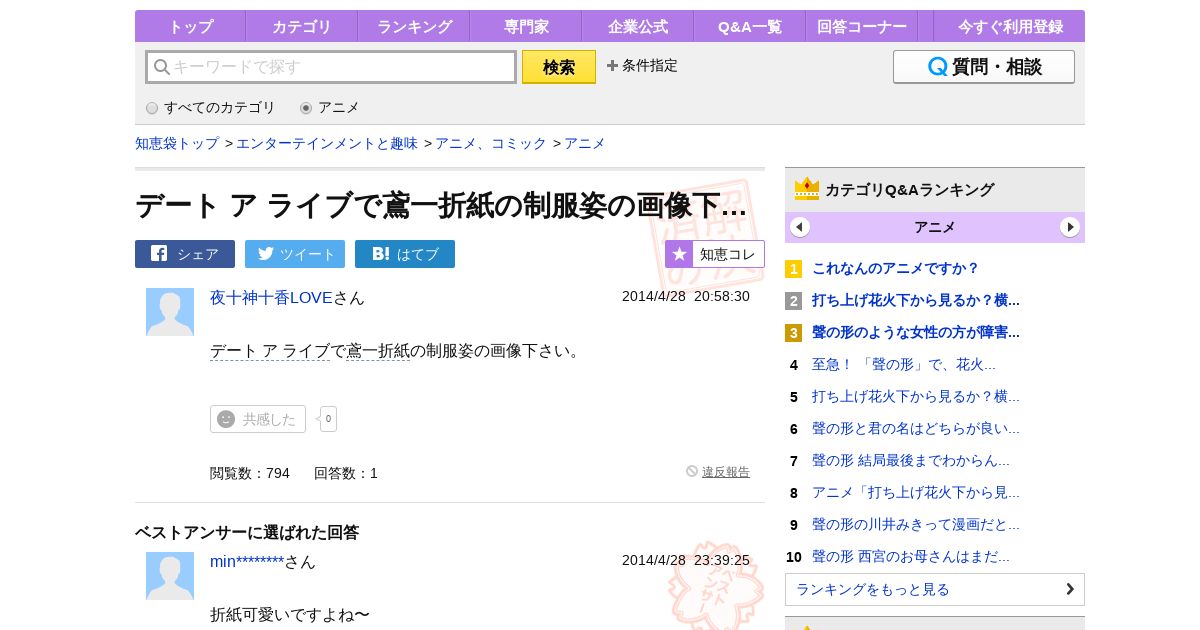Open ranking 9 聲の形の川井みきって
This screenshot has width=1200, height=630.
(x=916, y=524)
